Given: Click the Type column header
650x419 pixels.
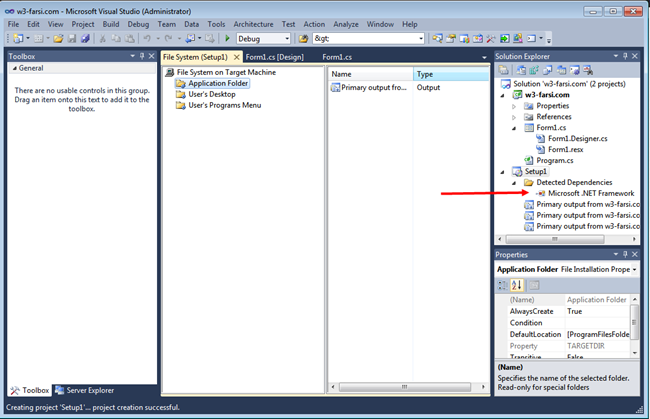Looking at the screenshot, I should pyautogui.click(x=451, y=74).
